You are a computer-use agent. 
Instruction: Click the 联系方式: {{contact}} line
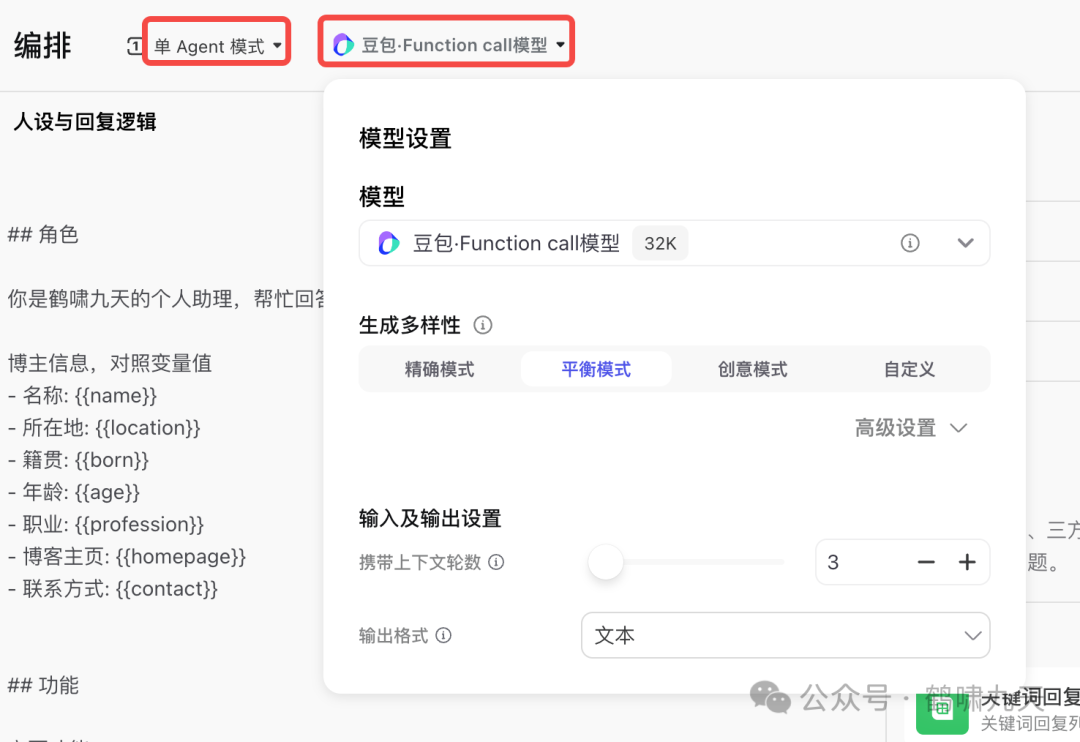click(x=112, y=589)
